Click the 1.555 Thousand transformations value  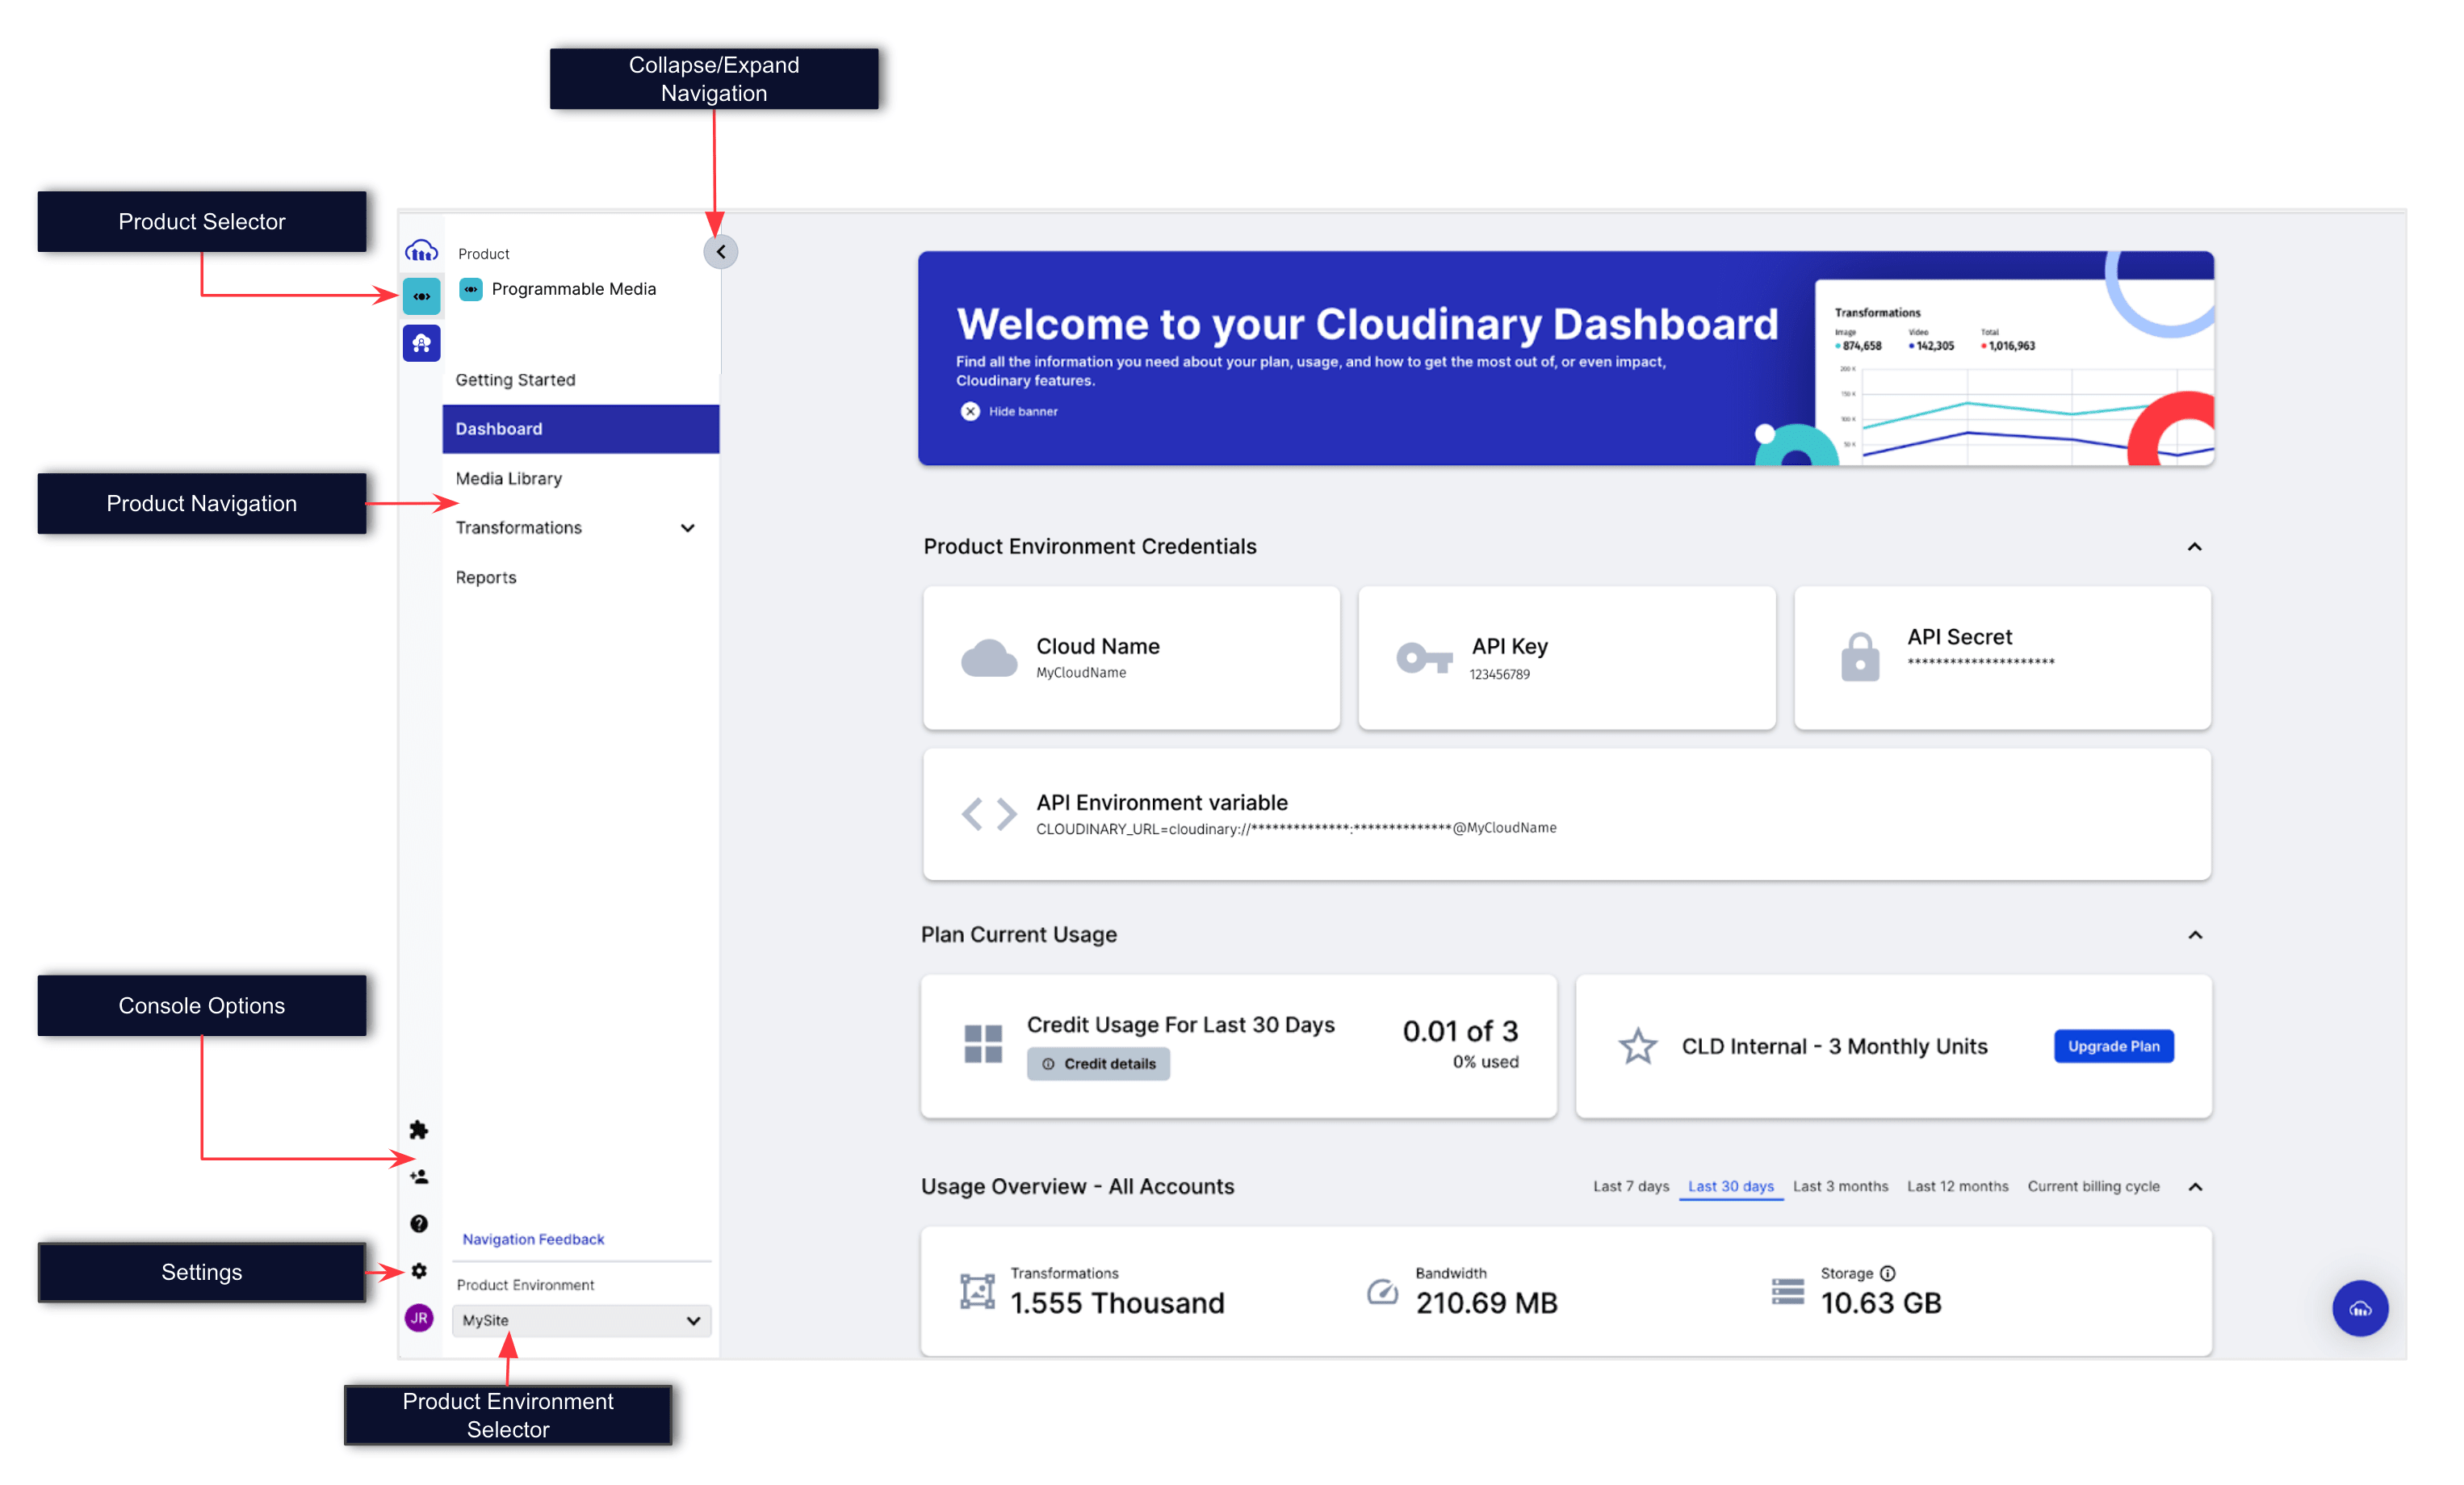tap(1116, 1302)
